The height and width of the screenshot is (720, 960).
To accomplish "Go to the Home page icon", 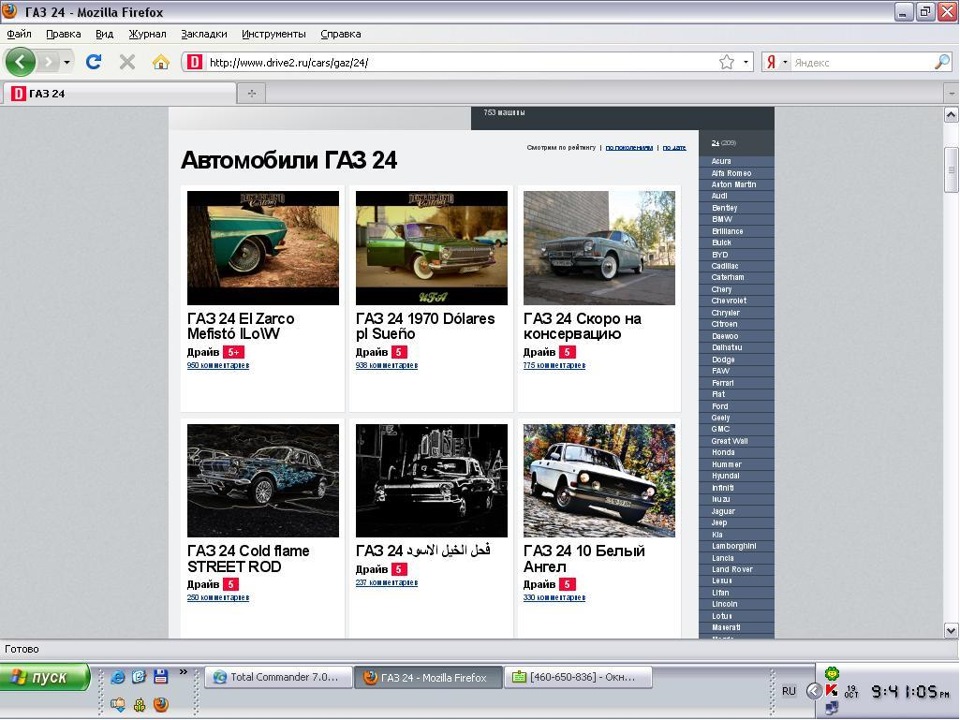I will (x=161, y=62).
